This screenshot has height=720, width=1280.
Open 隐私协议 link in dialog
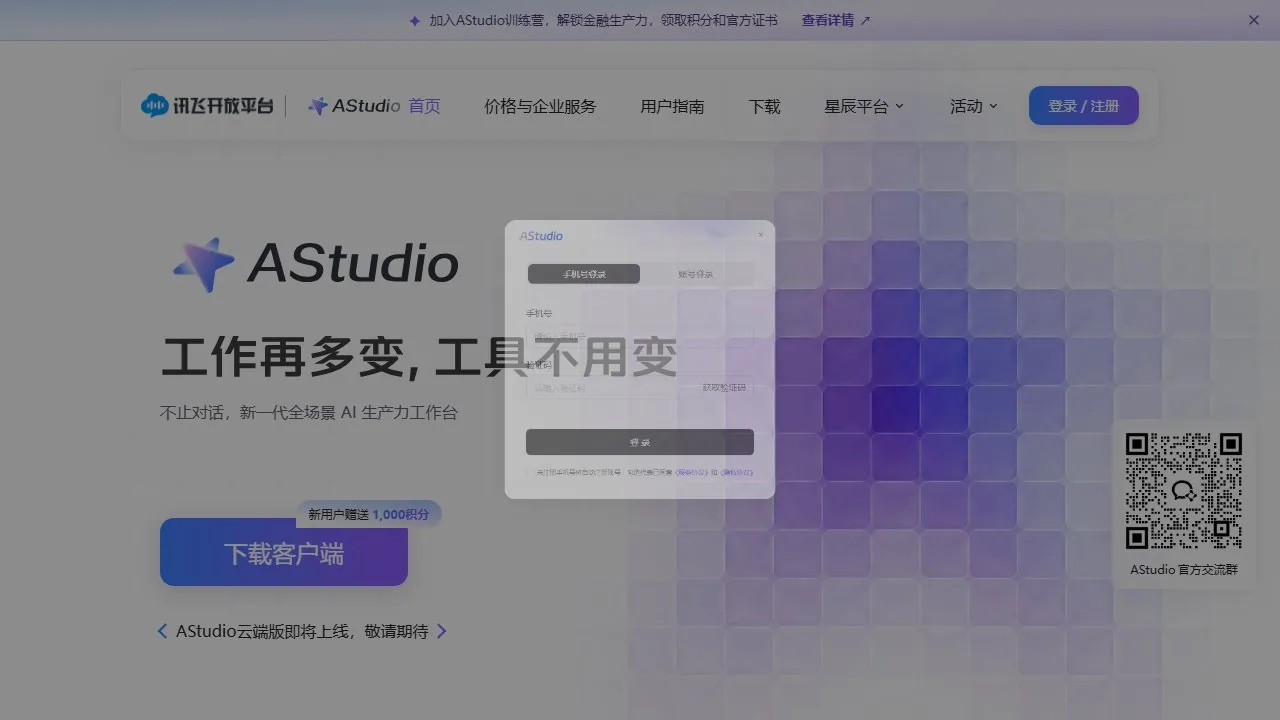pyautogui.click(x=736, y=472)
